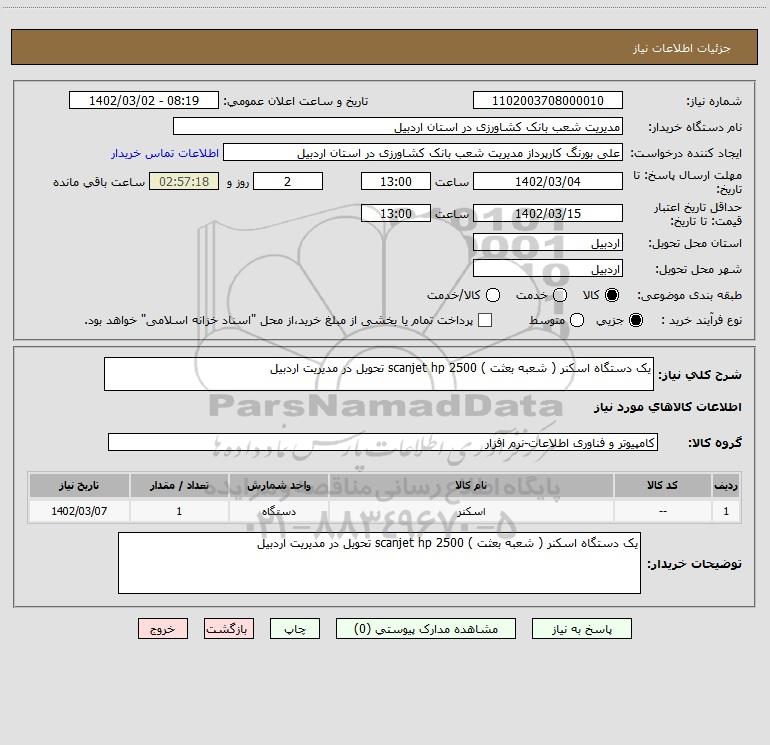Click the استان محل تحویل field

[548, 242]
